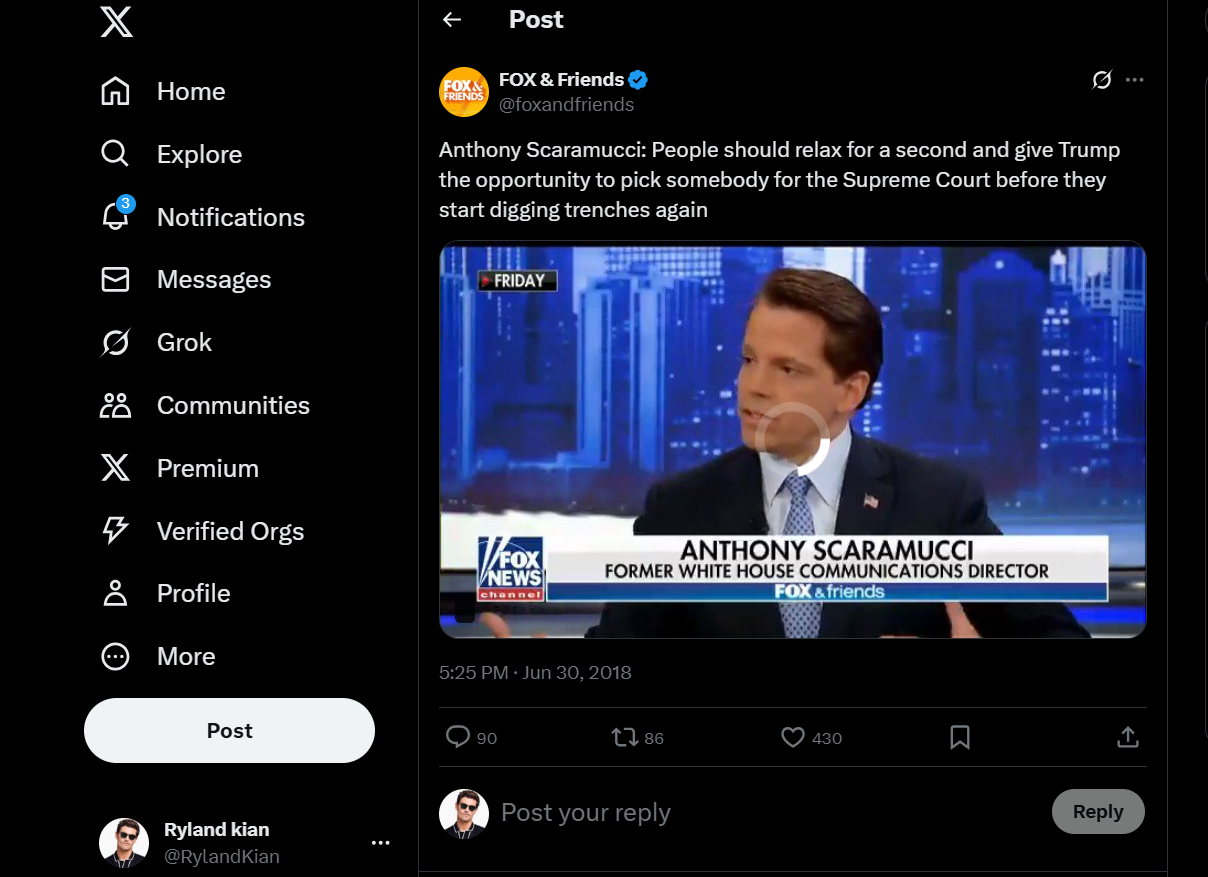Repost using the retweet icon
1208x877 pixels.
[x=624, y=738]
